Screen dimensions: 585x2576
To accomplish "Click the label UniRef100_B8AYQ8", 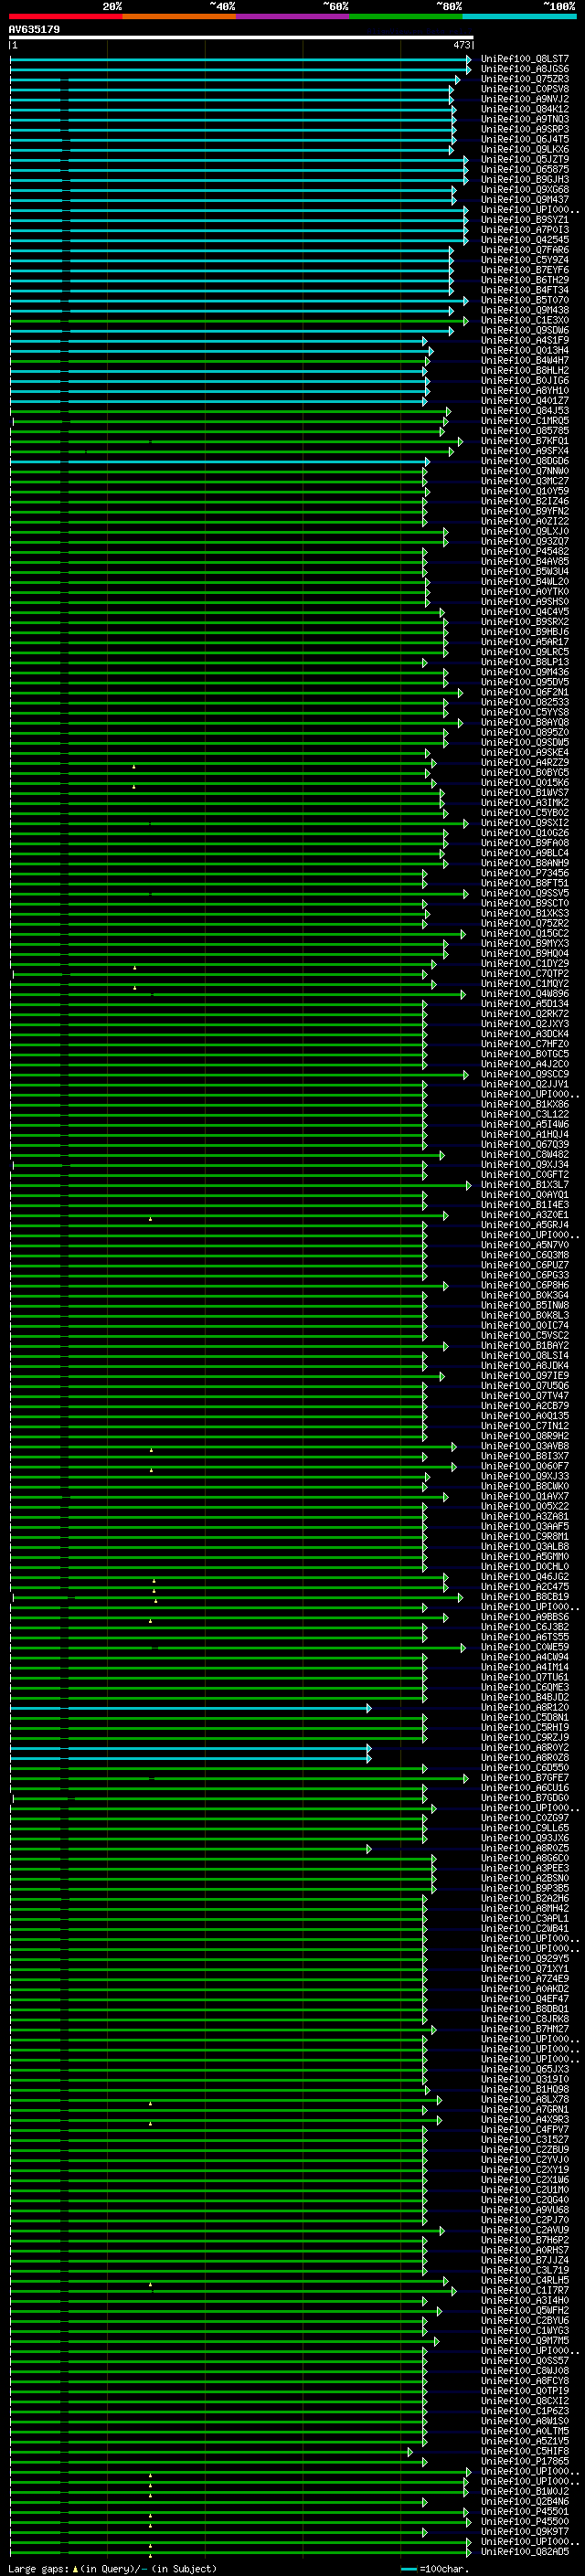I will (525, 722).
